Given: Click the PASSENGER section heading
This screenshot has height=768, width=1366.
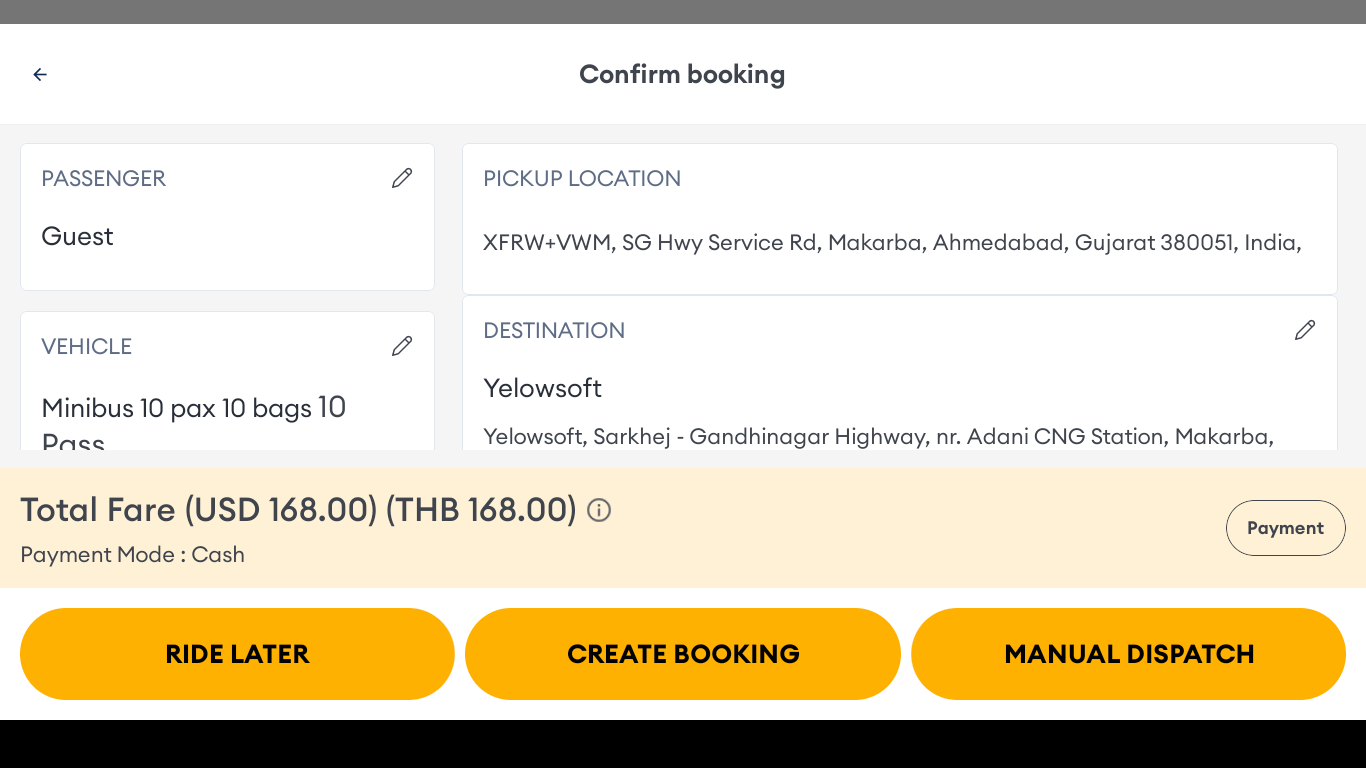Looking at the screenshot, I should (104, 179).
